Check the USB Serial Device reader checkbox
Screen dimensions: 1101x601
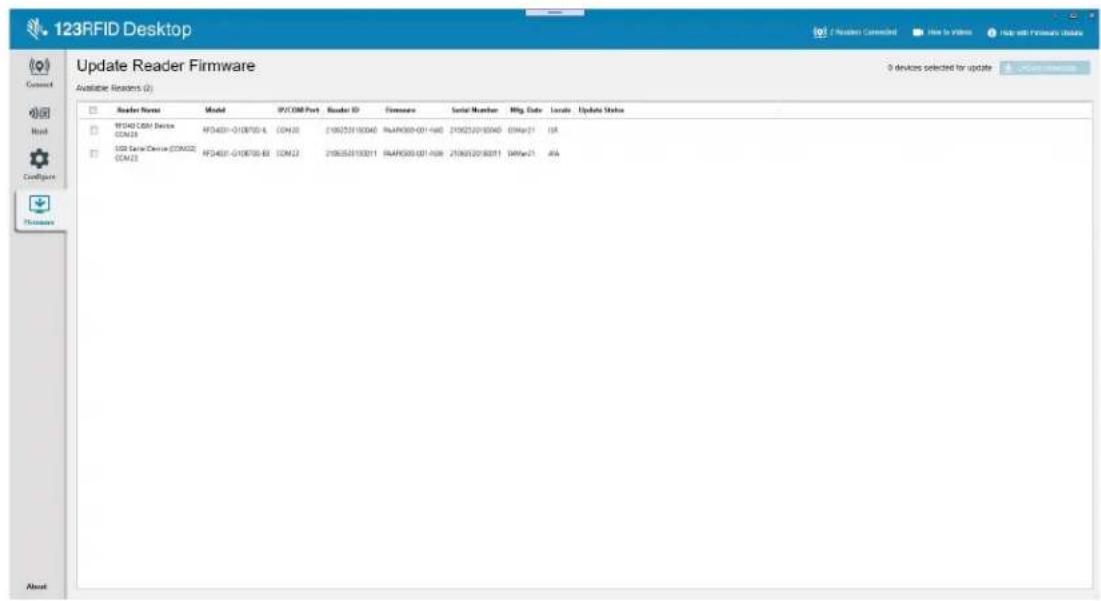click(x=93, y=153)
